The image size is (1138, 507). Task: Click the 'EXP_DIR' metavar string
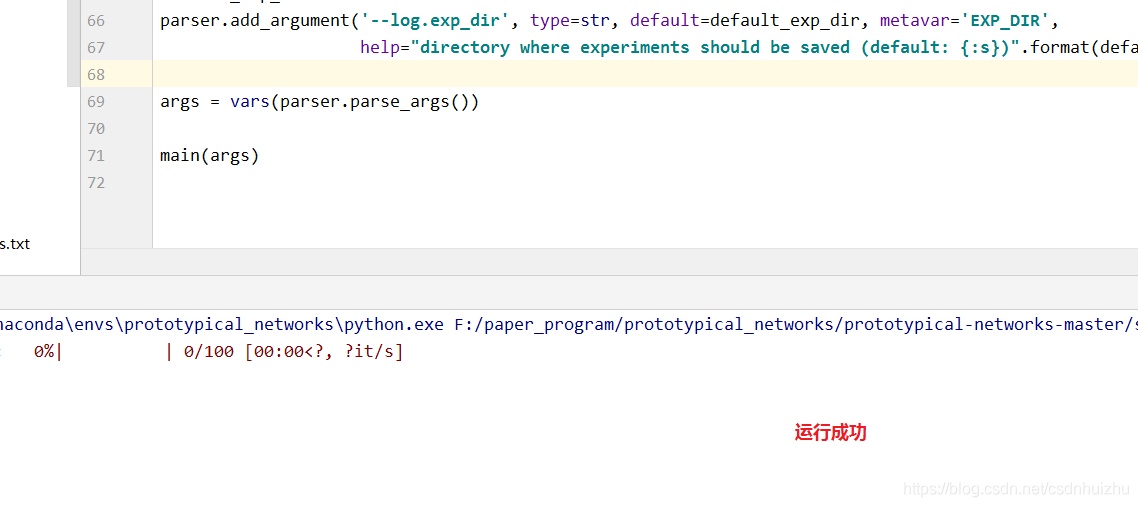(x=1004, y=20)
